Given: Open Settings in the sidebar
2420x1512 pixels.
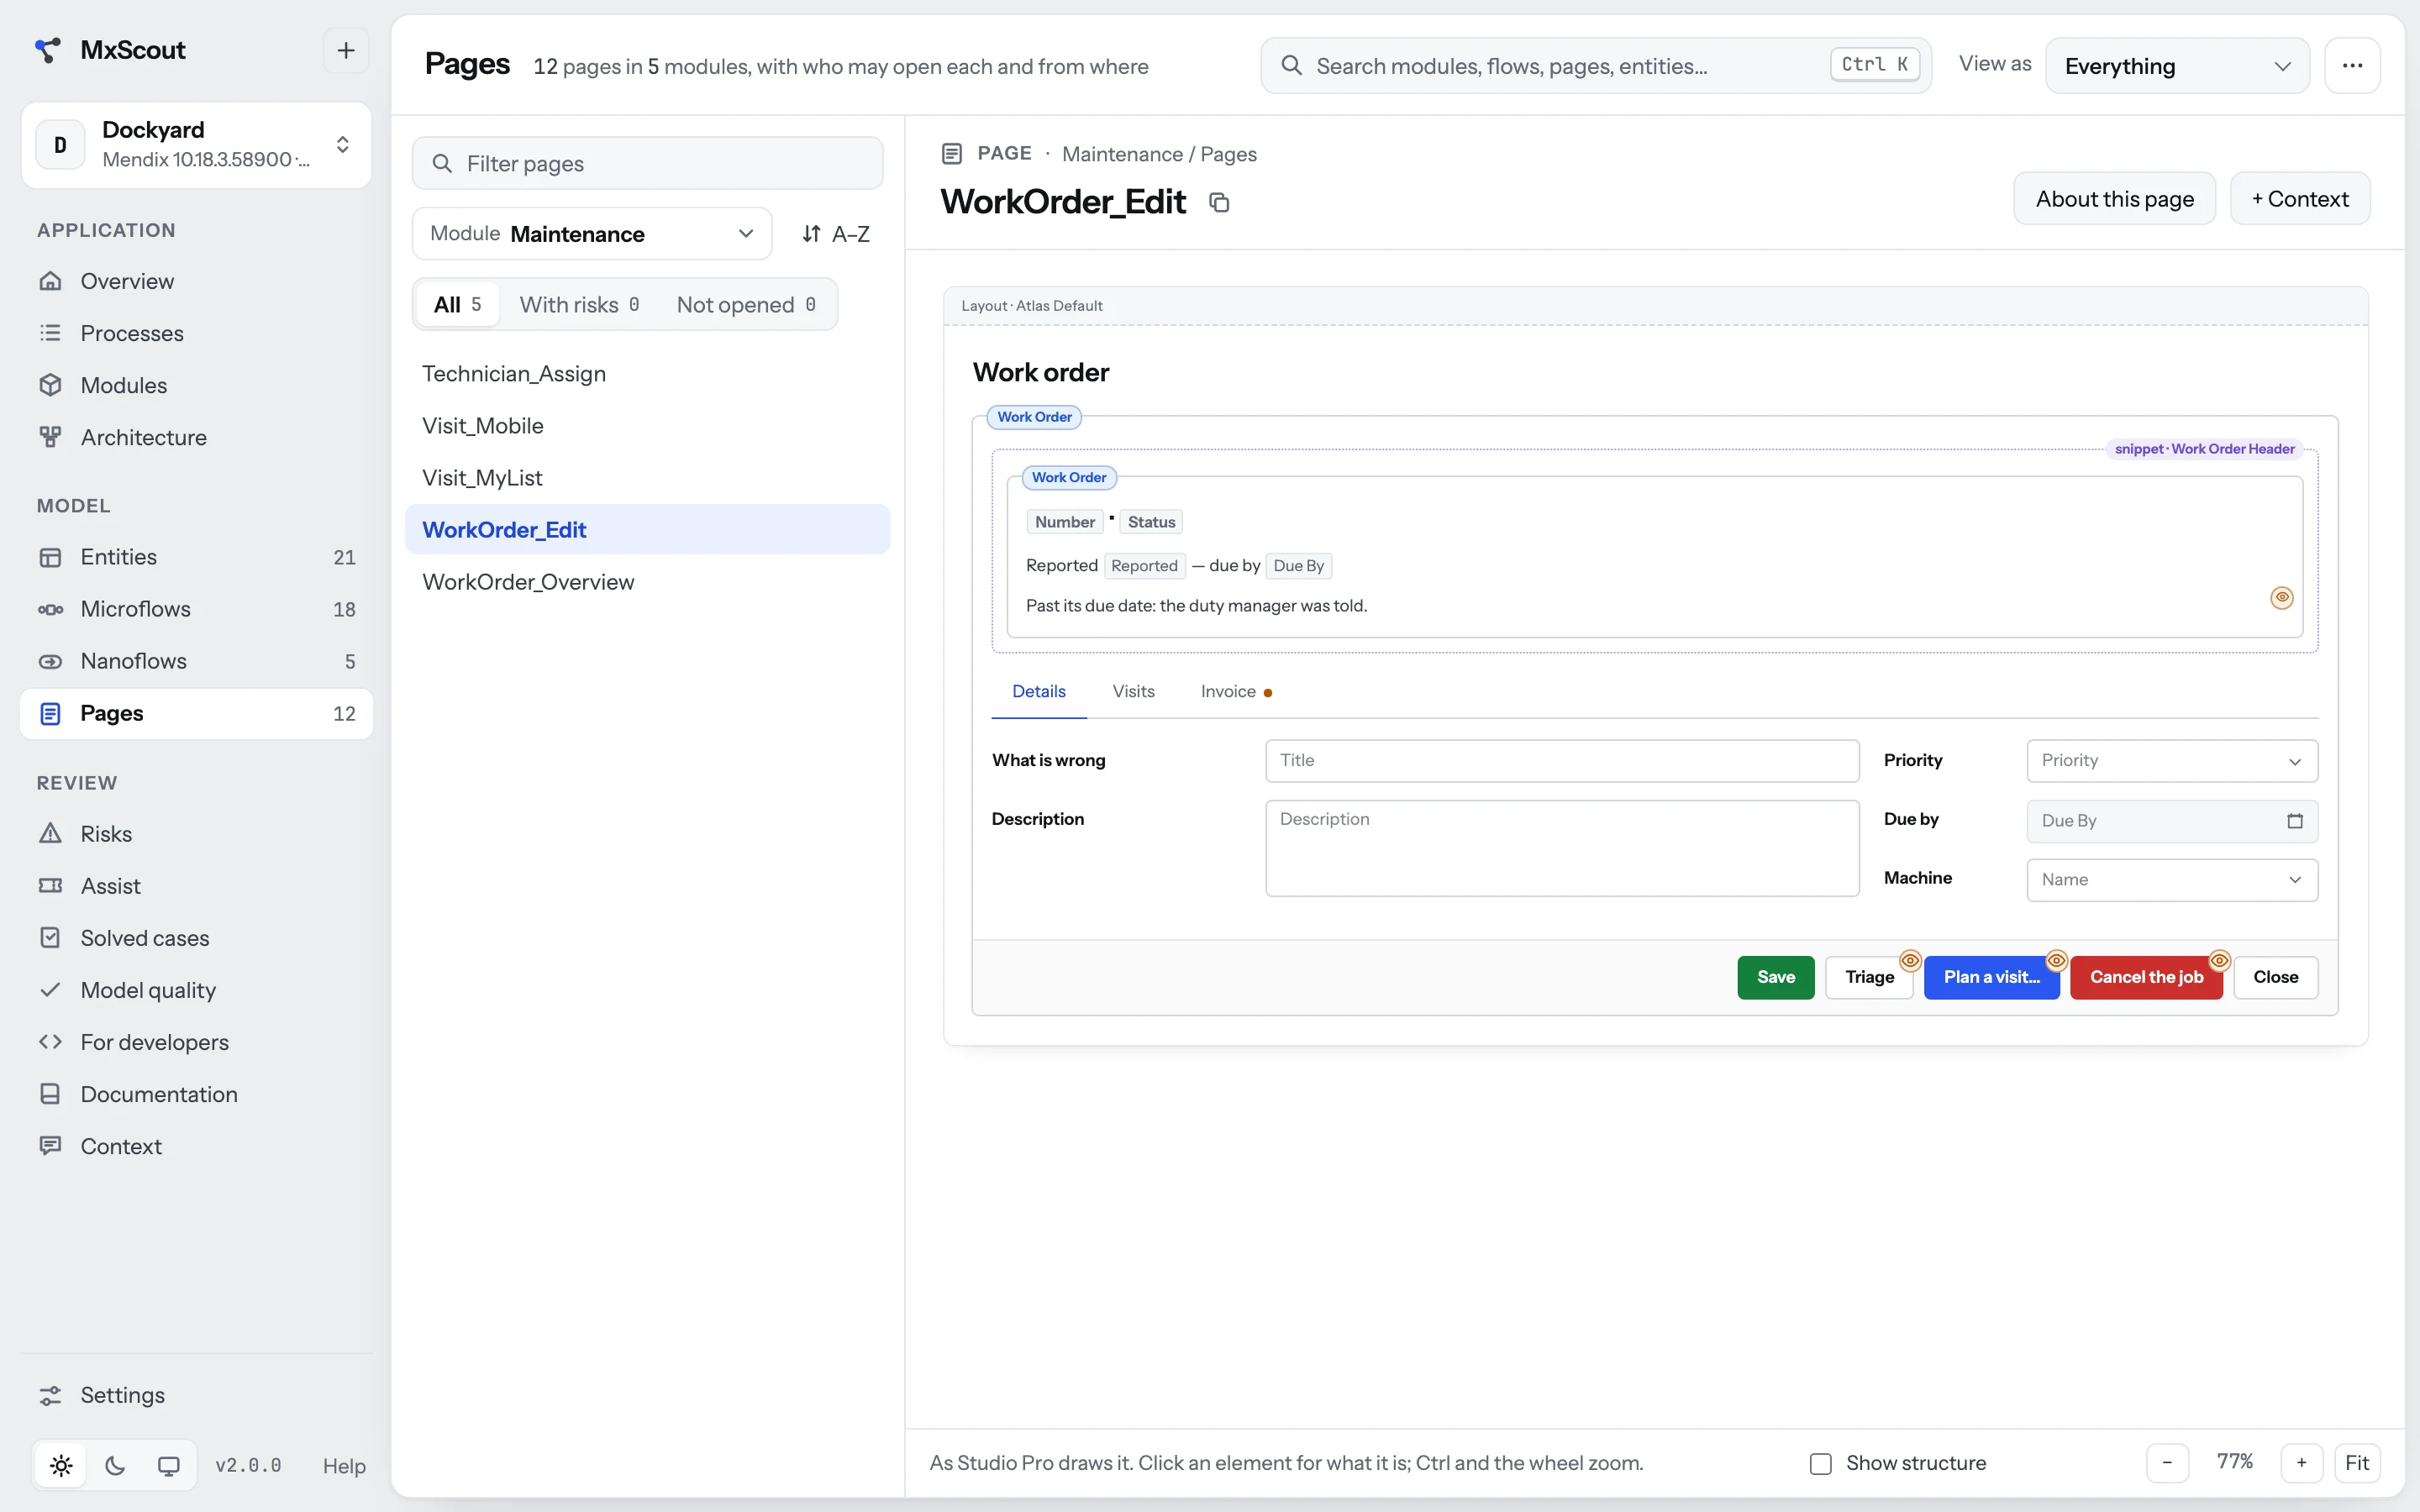Looking at the screenshot, I should 196,1395.
